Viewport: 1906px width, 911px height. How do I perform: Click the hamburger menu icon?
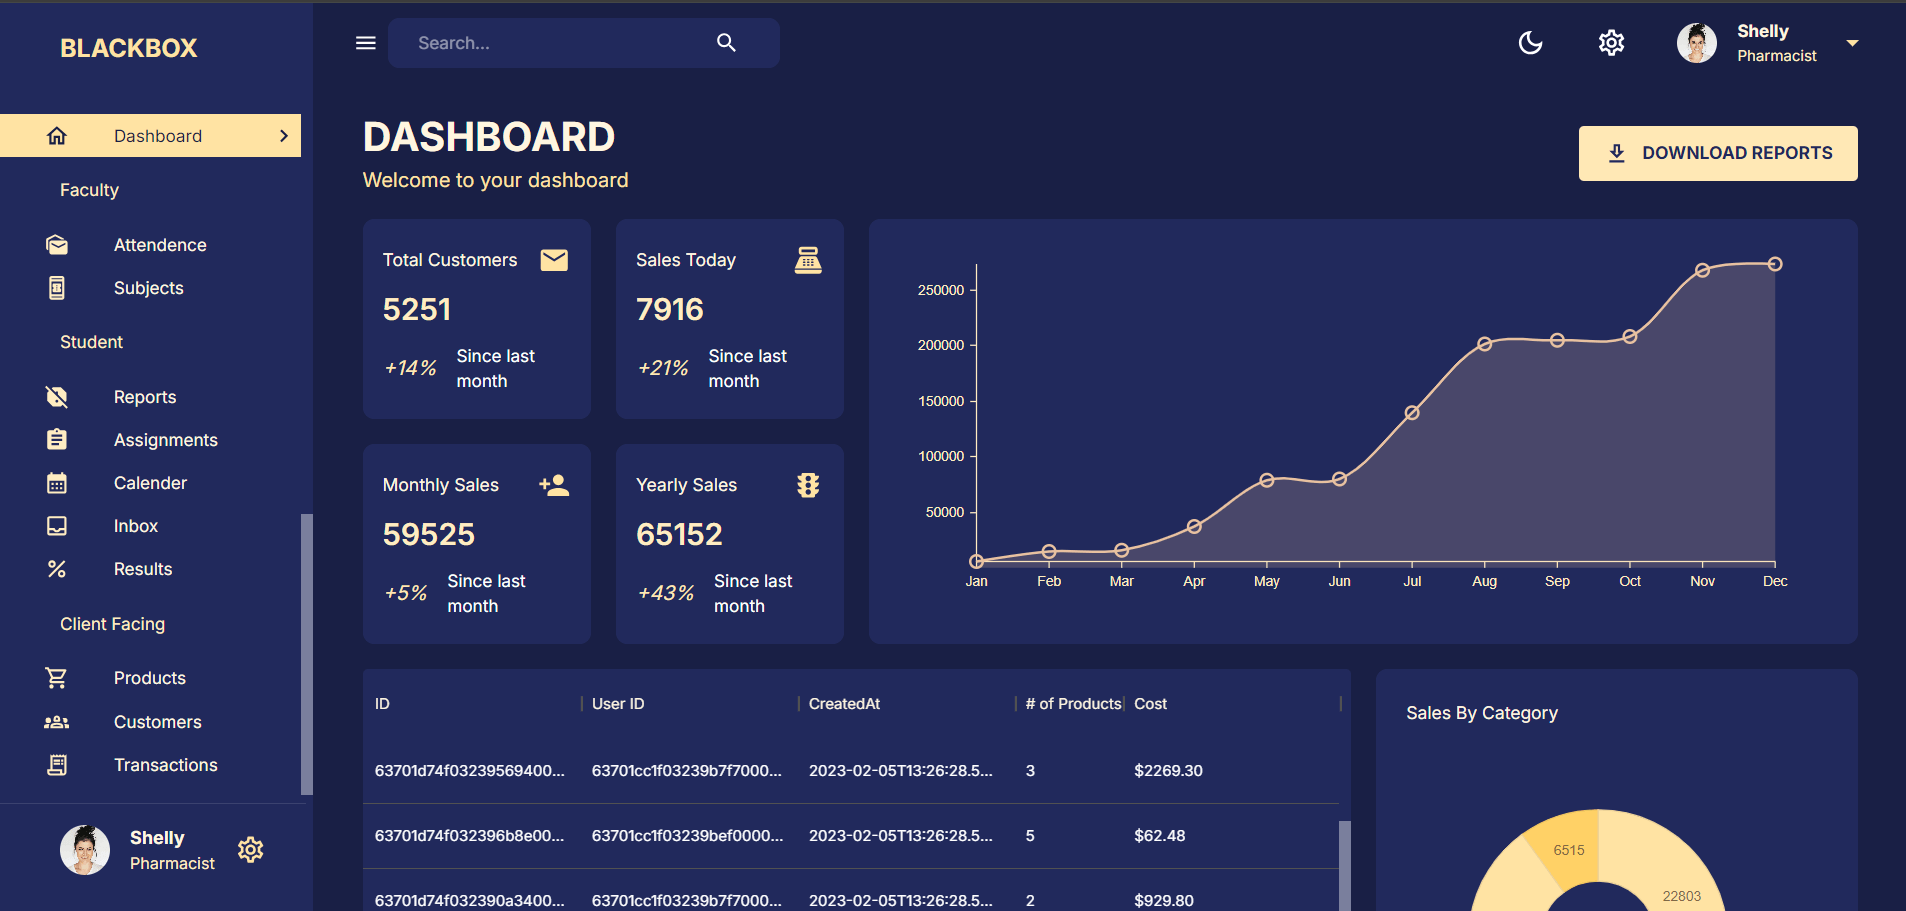coord(366,43)
